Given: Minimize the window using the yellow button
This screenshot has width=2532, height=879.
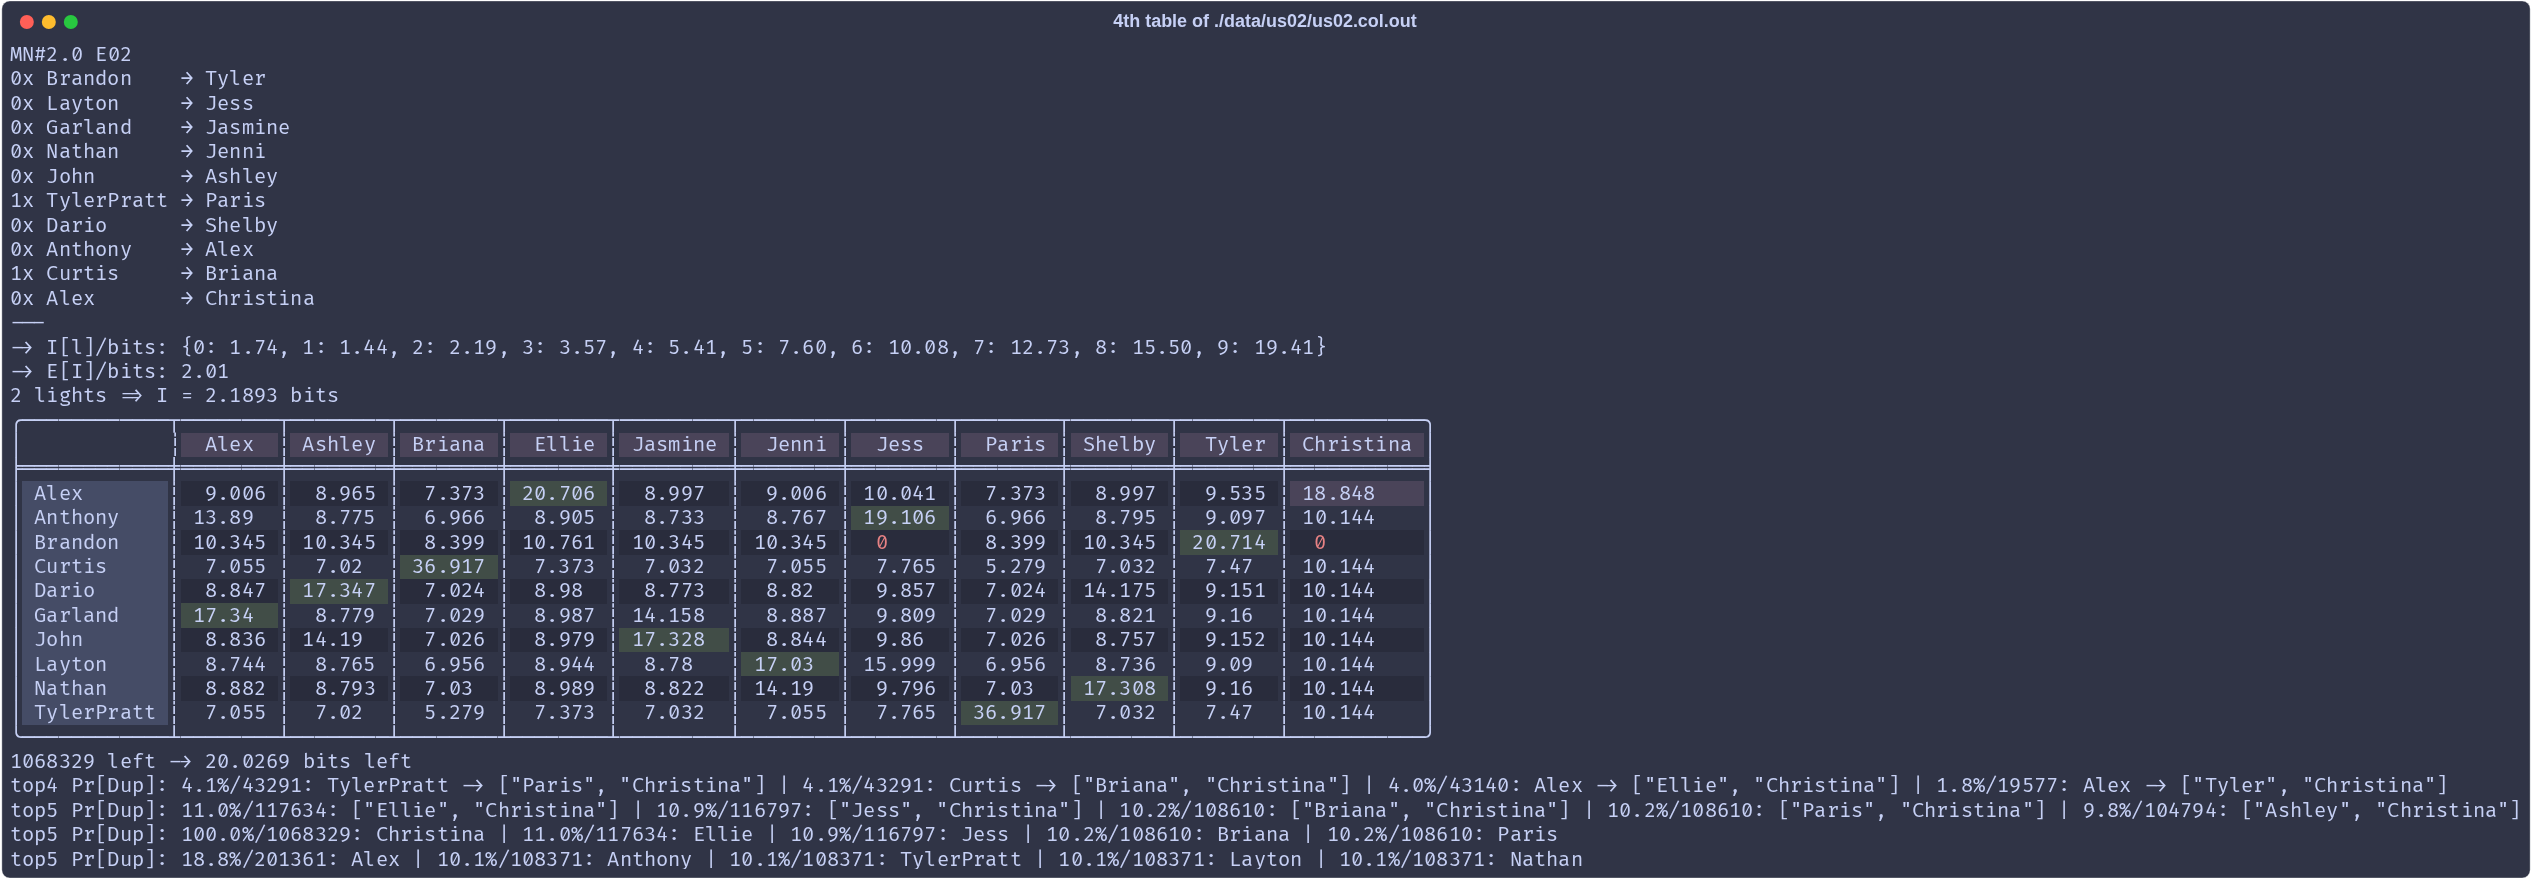Looking at the screenshot, I should [x=49, y=22].
